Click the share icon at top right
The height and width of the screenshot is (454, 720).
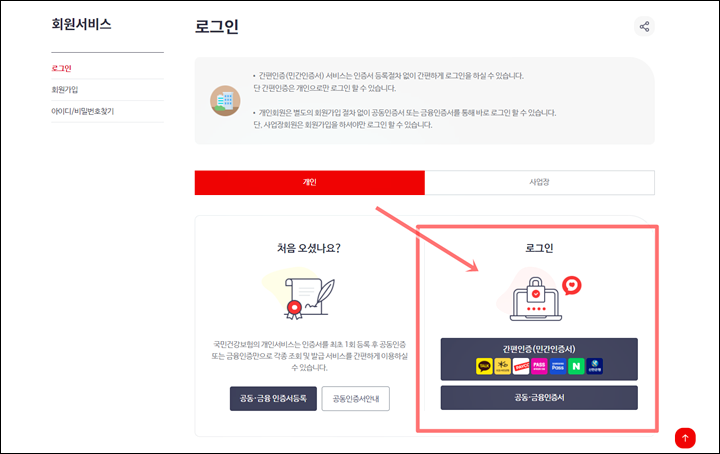coord(644,27)
